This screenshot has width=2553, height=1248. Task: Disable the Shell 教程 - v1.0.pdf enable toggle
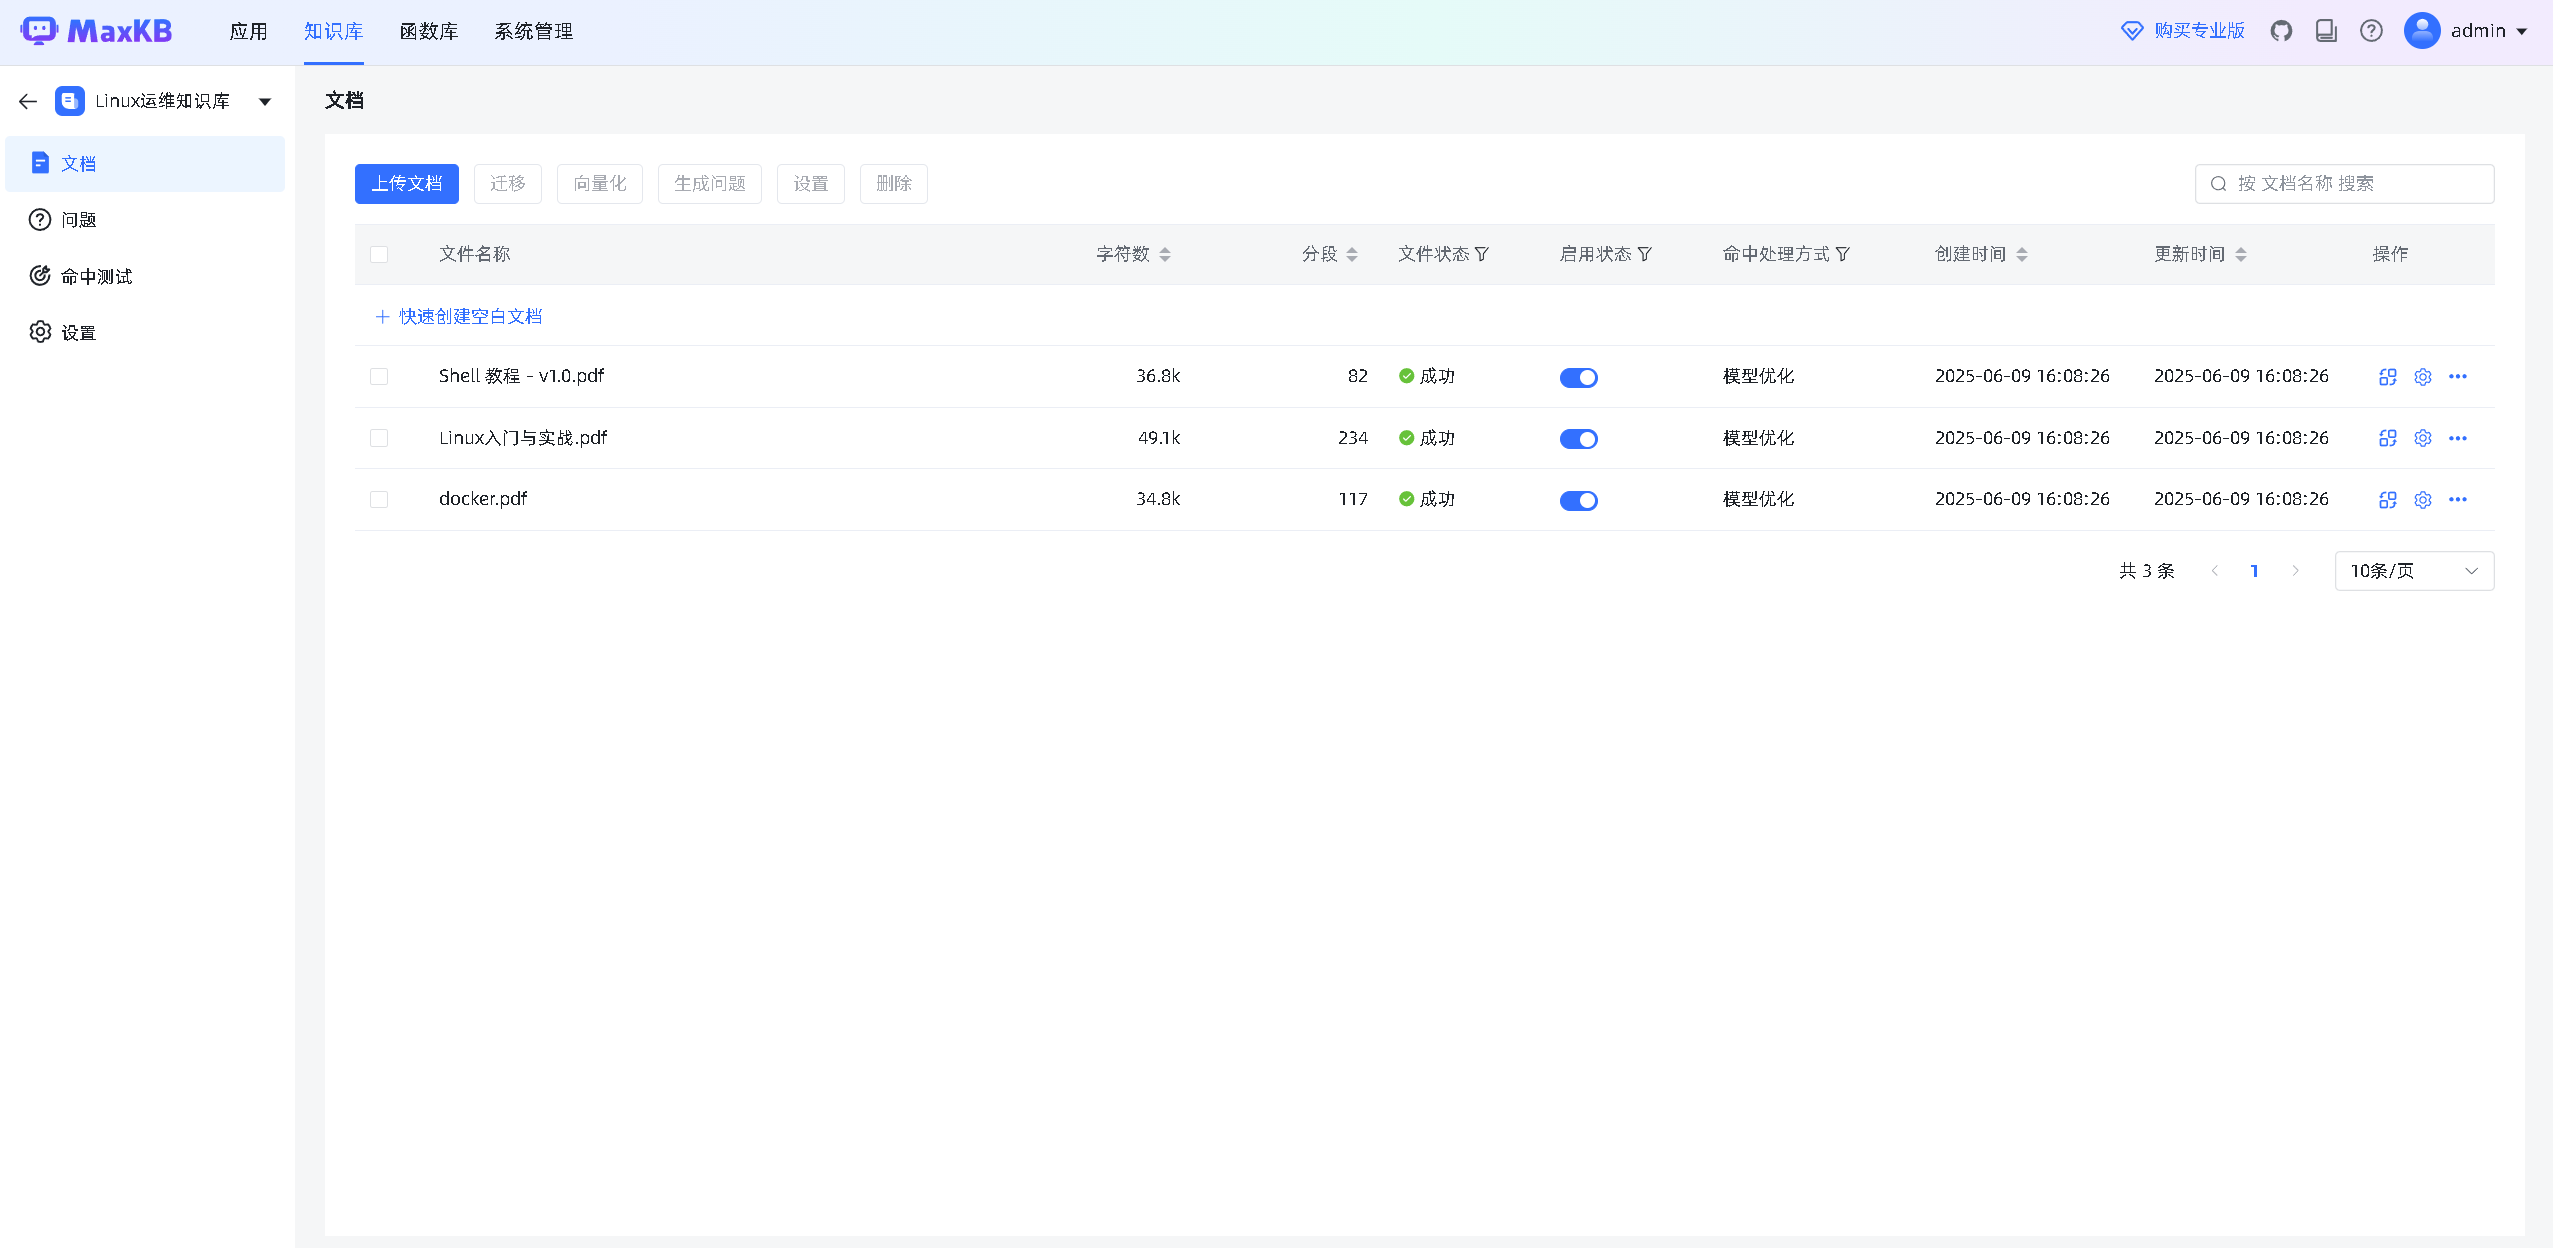(1578, 377)
